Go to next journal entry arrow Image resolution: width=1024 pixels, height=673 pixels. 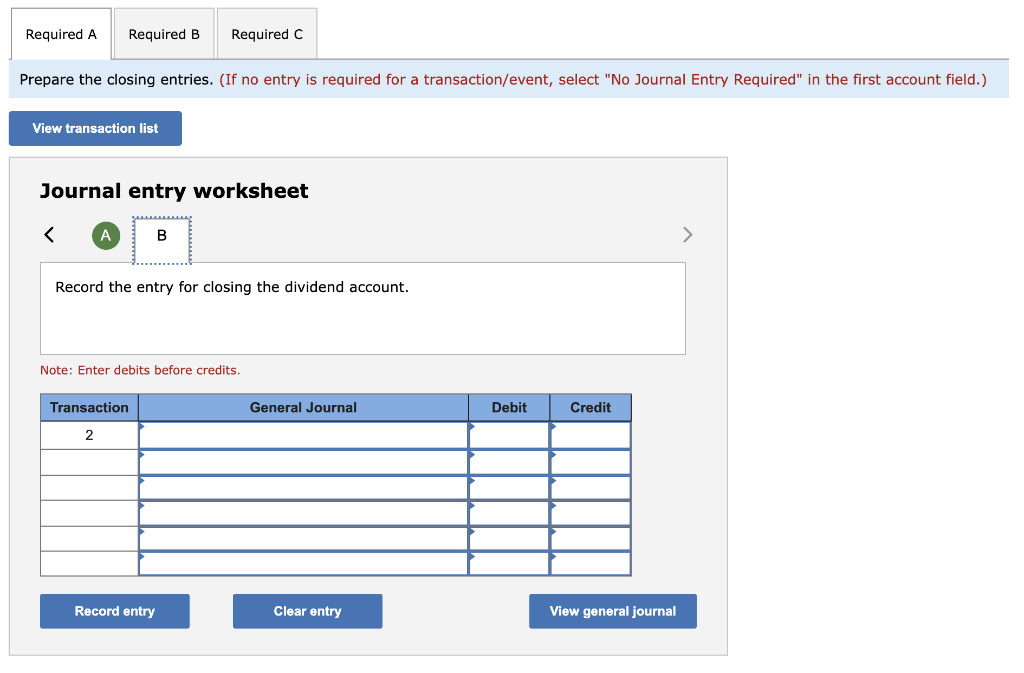[687, 235]
